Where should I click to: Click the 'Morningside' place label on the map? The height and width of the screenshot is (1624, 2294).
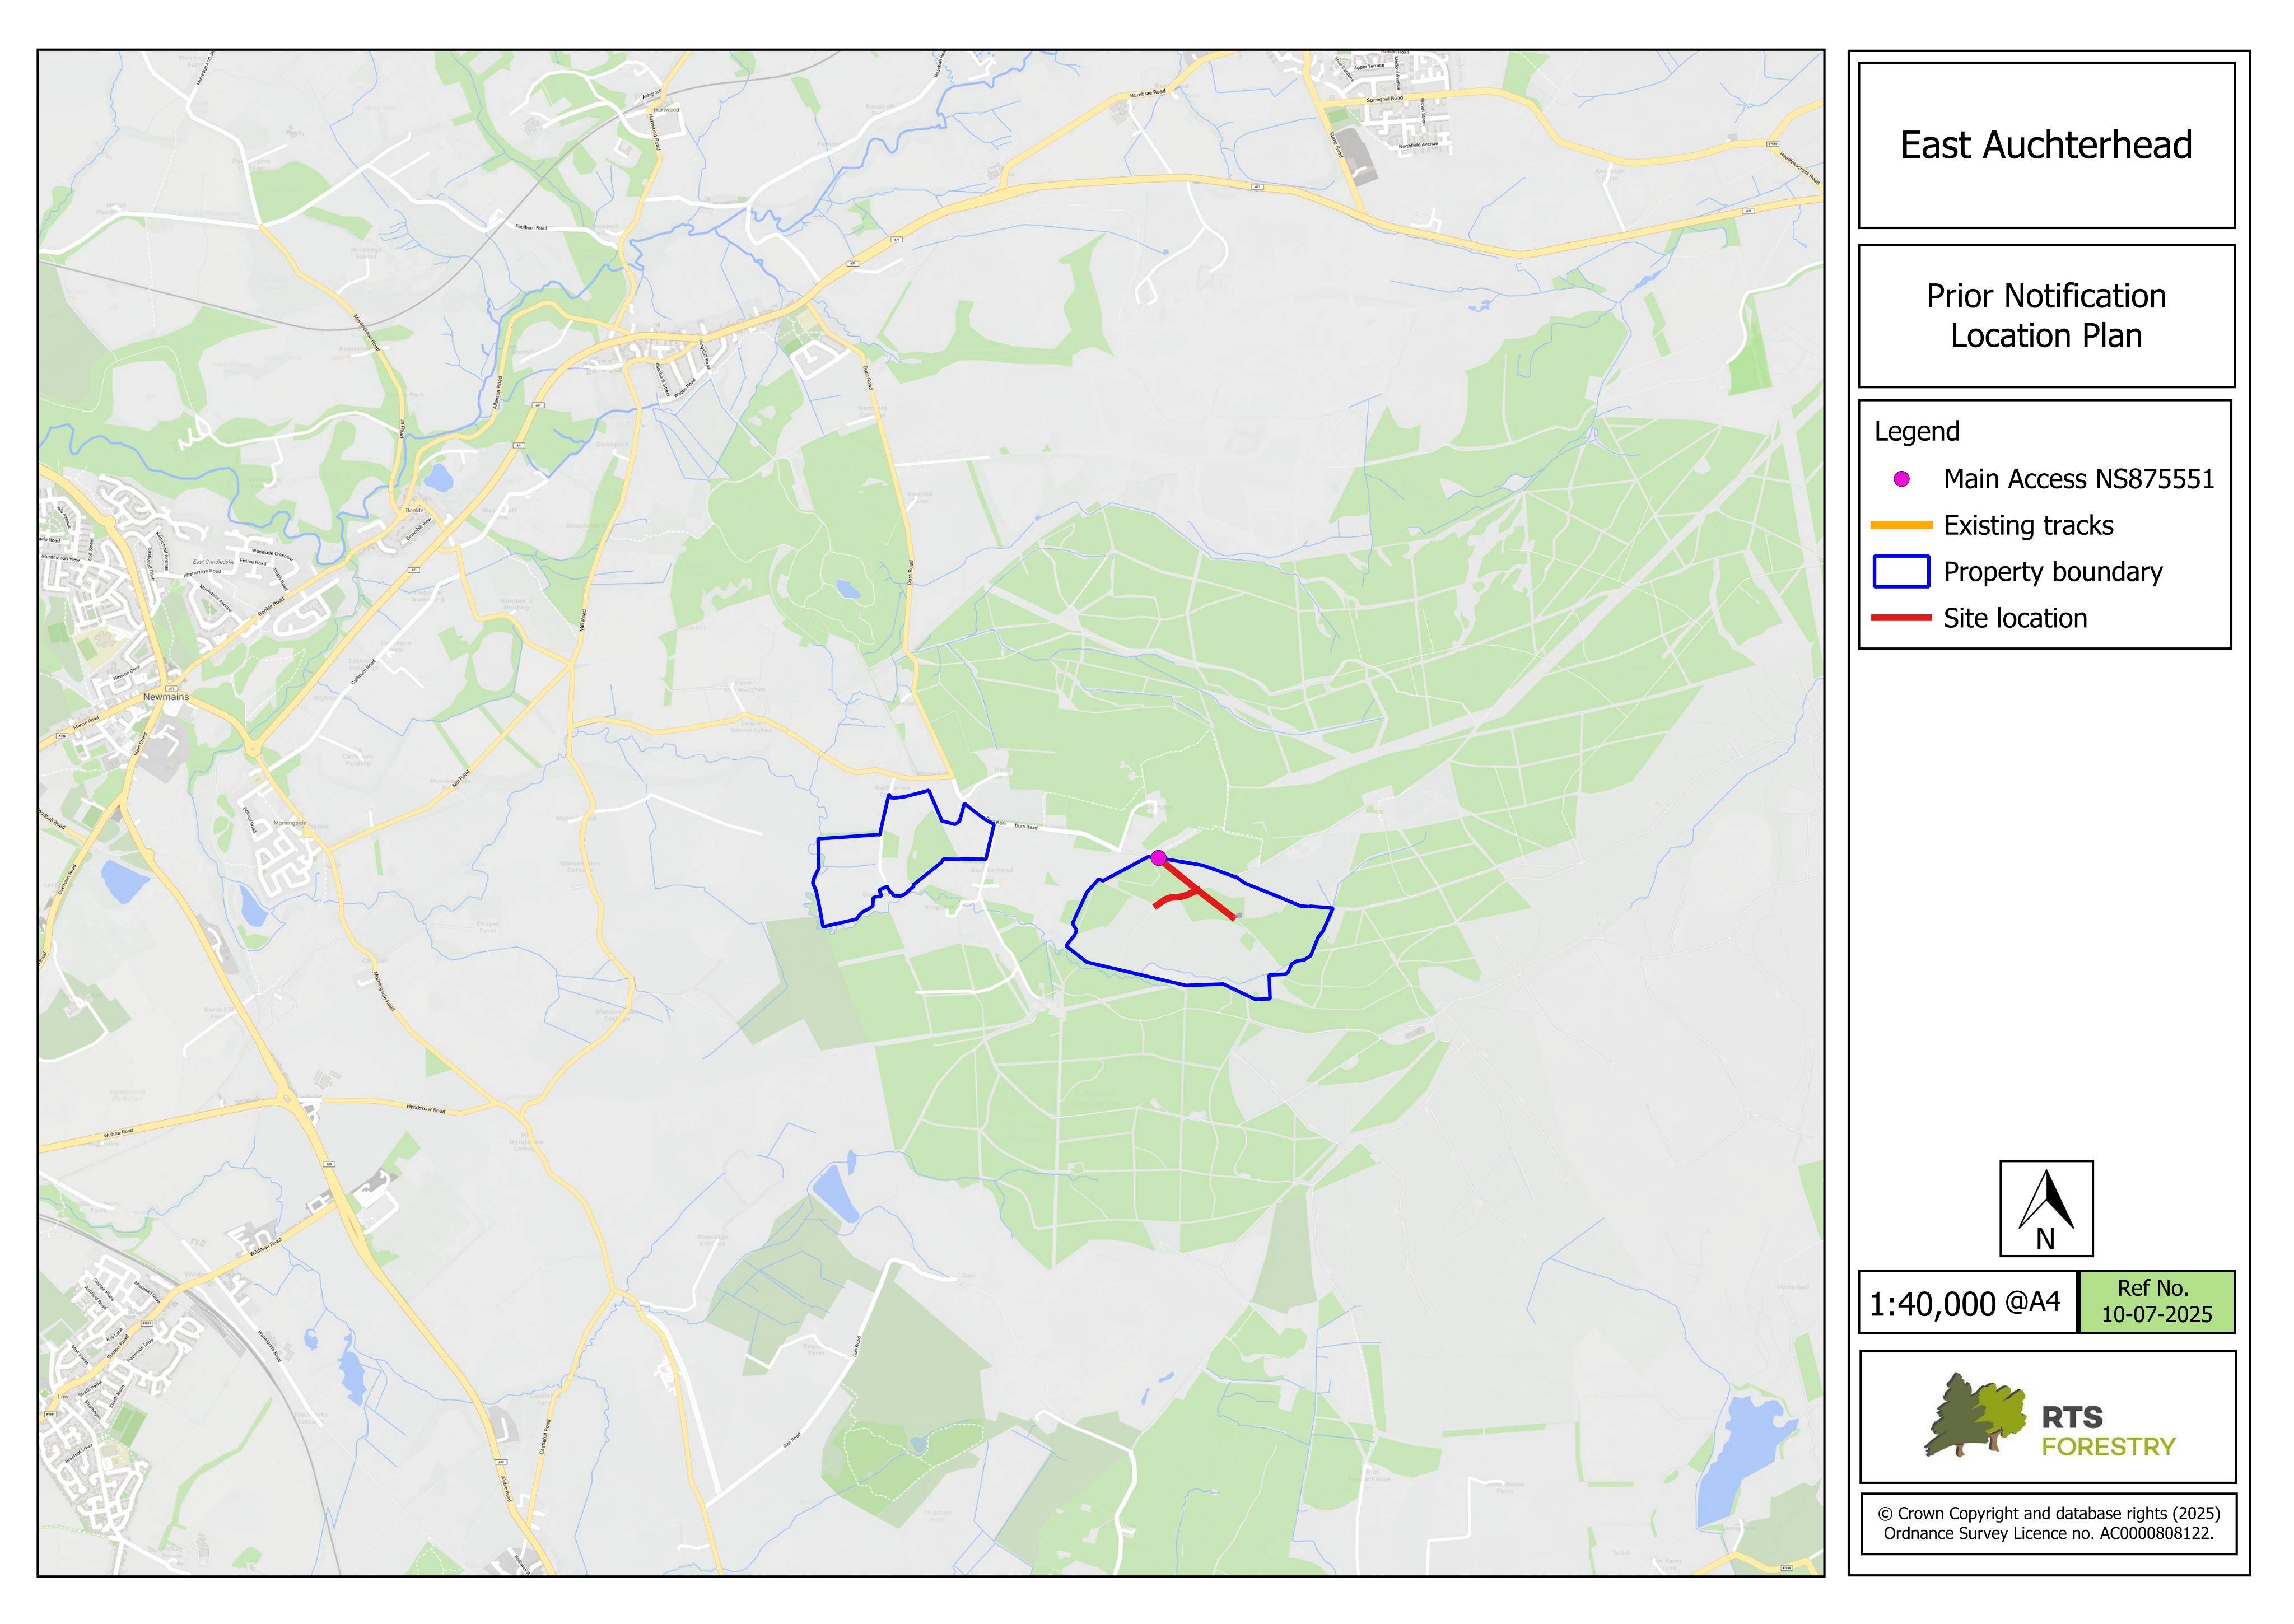point(289,824)
